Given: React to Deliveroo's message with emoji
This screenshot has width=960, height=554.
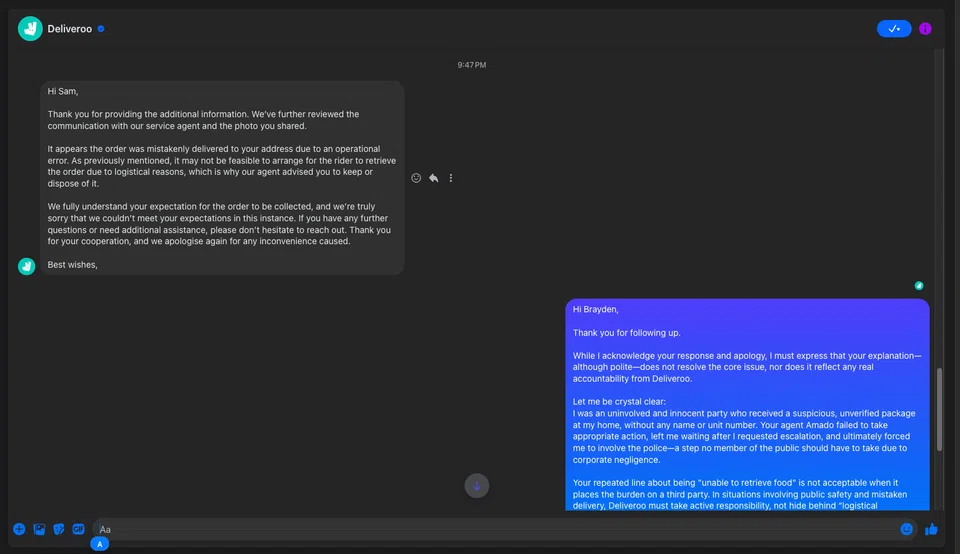Looking at the screenshot, I should pos(416,178).
